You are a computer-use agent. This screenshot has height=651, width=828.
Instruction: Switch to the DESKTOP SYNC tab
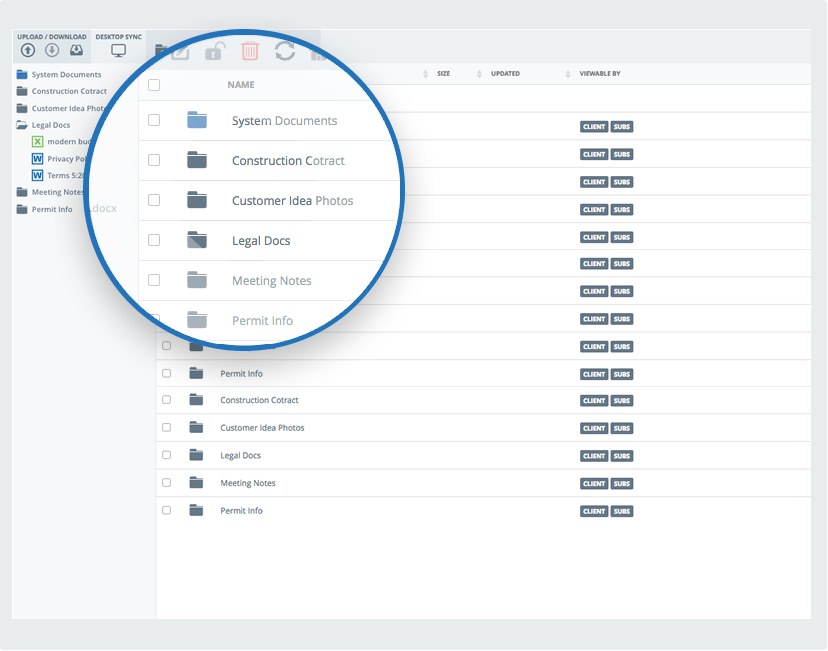click(119, 37)
